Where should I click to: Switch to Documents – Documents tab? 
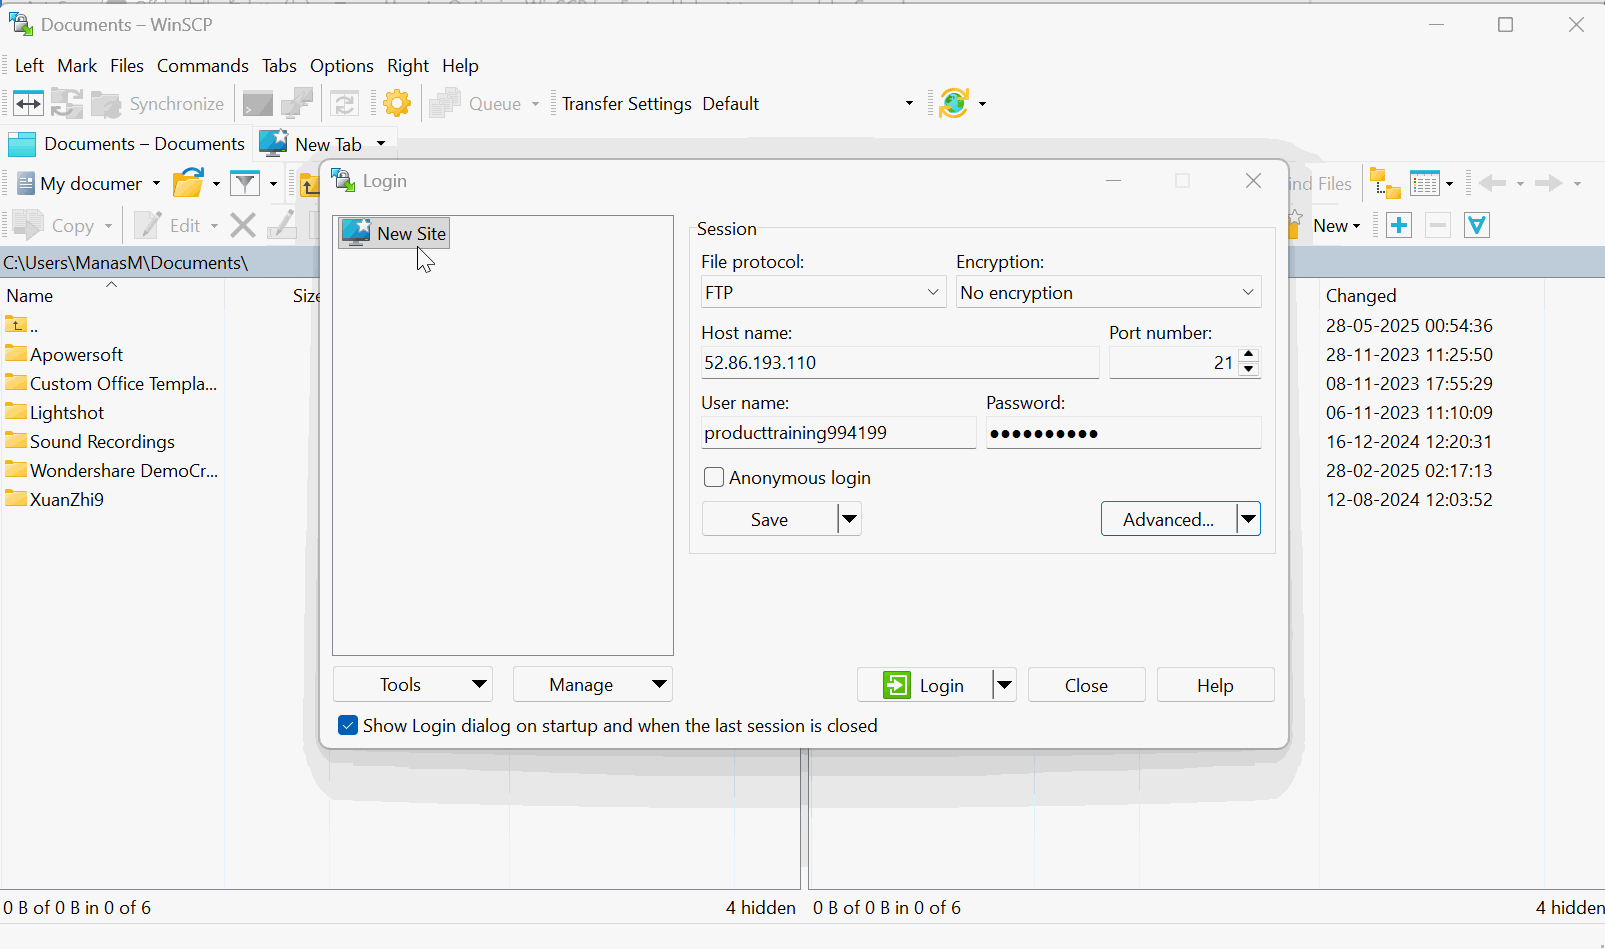127,144
